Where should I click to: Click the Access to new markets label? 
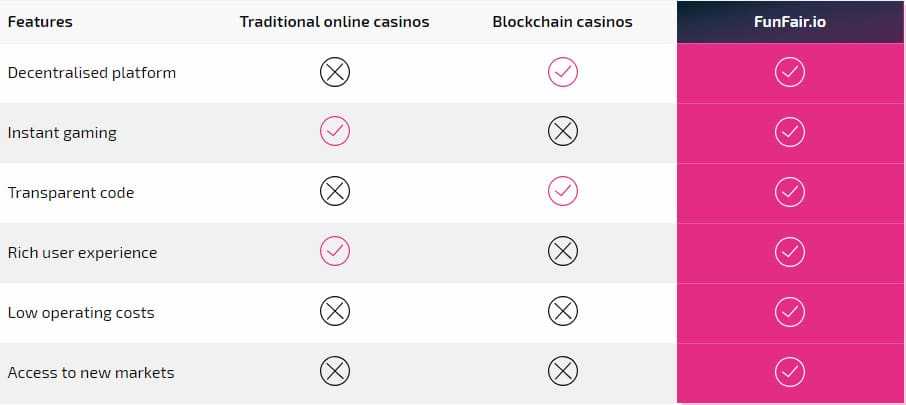(x=91, y=372)
